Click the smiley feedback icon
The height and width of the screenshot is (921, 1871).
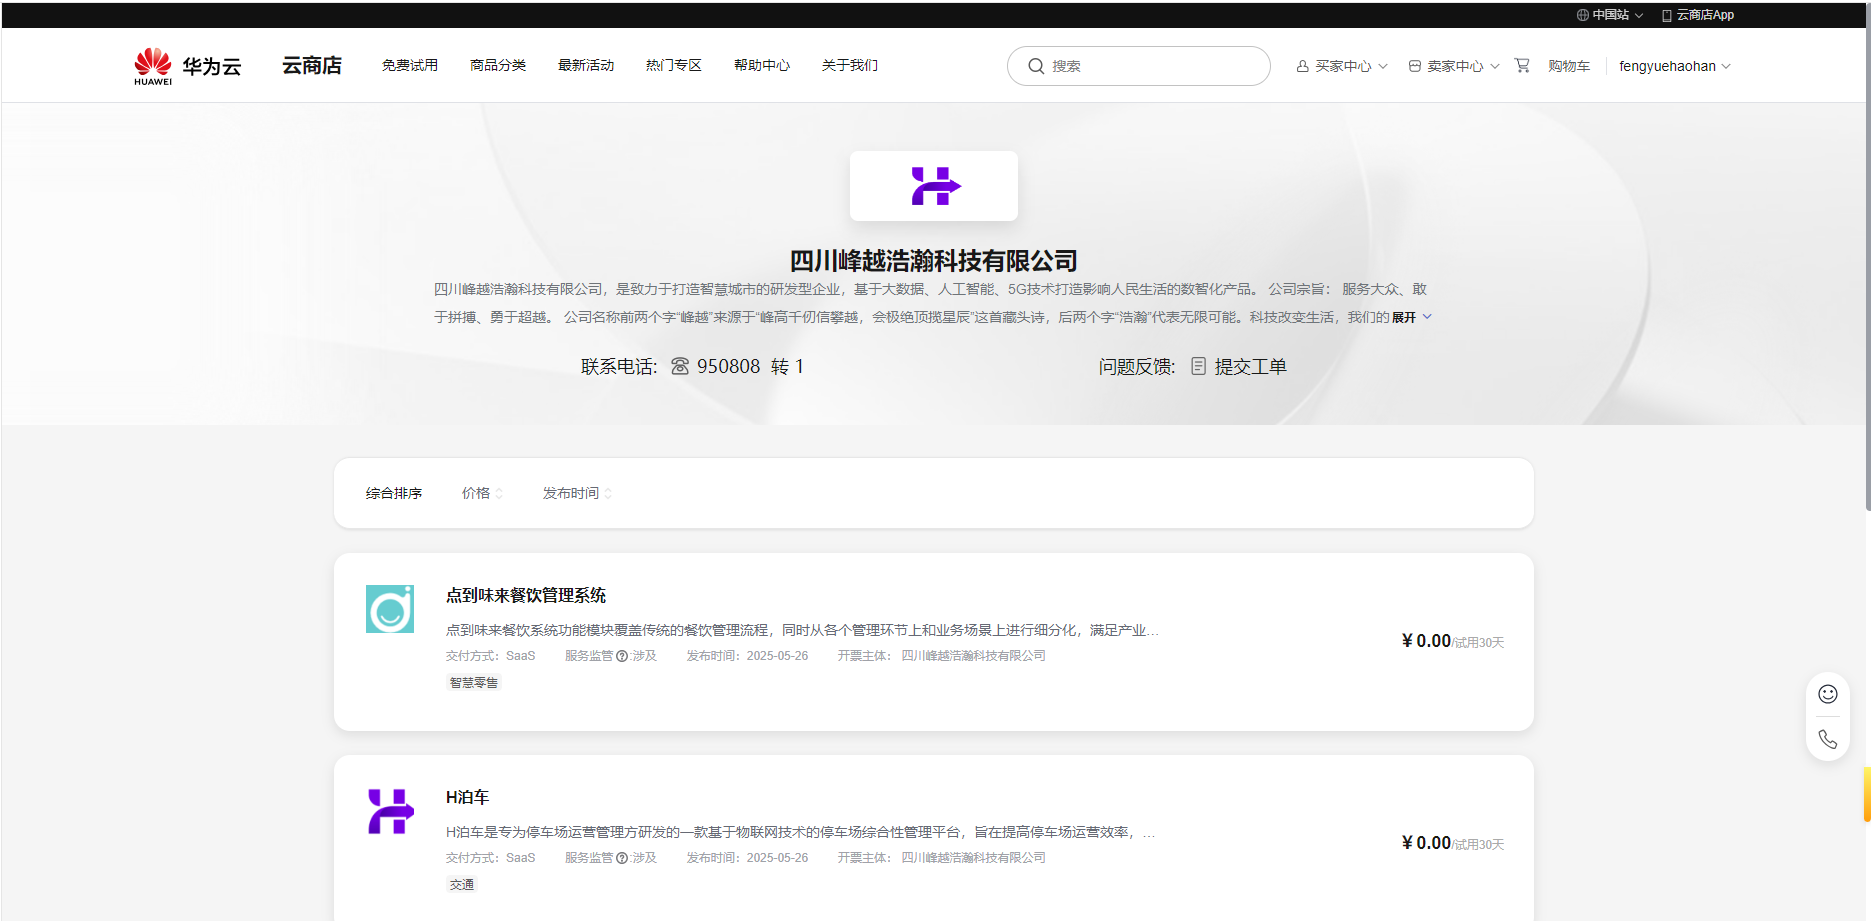pos(1828,694)
